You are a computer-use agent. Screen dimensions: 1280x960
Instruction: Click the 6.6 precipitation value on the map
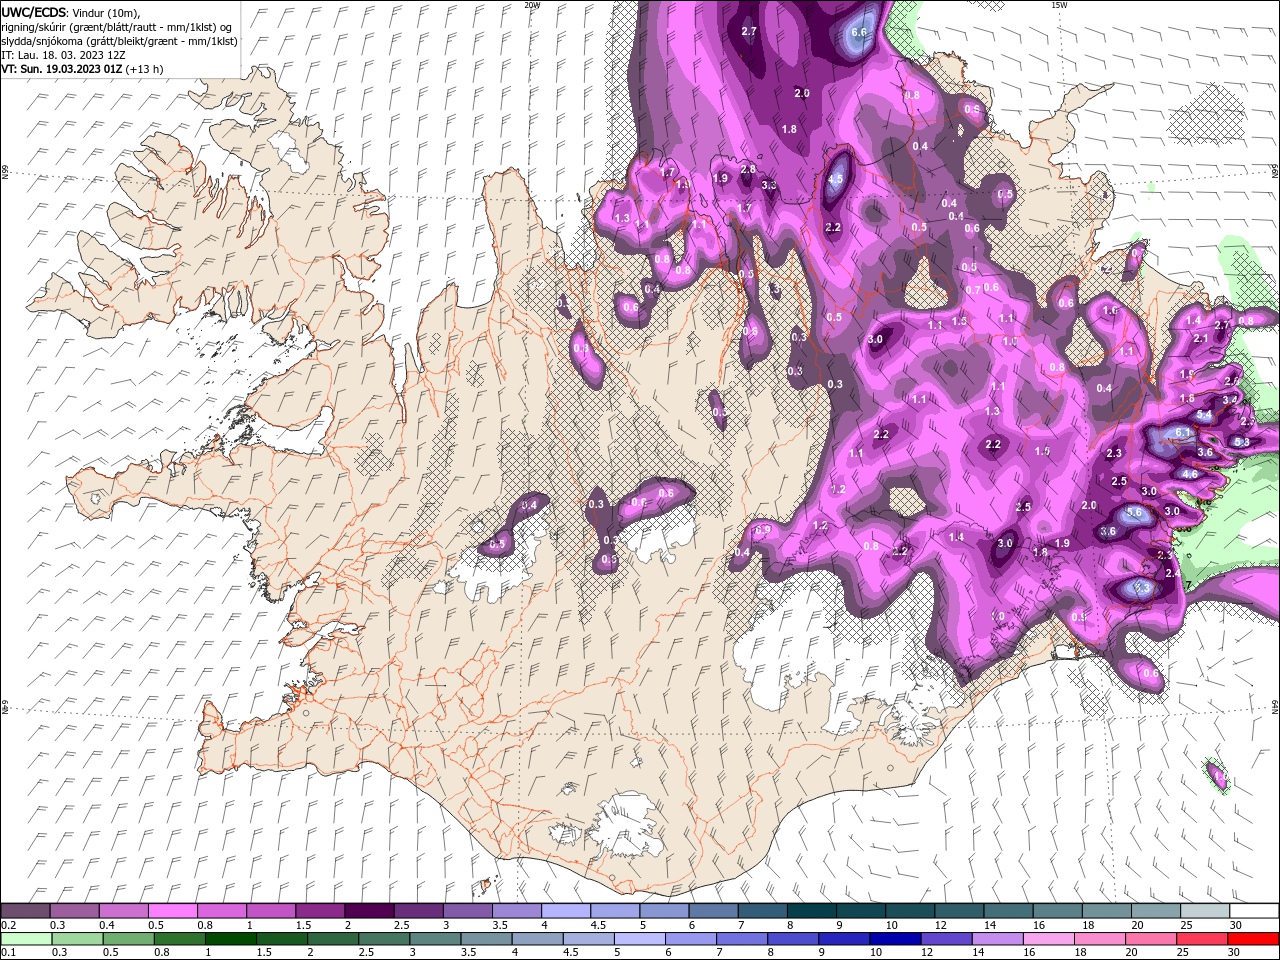tap(858, 32)
